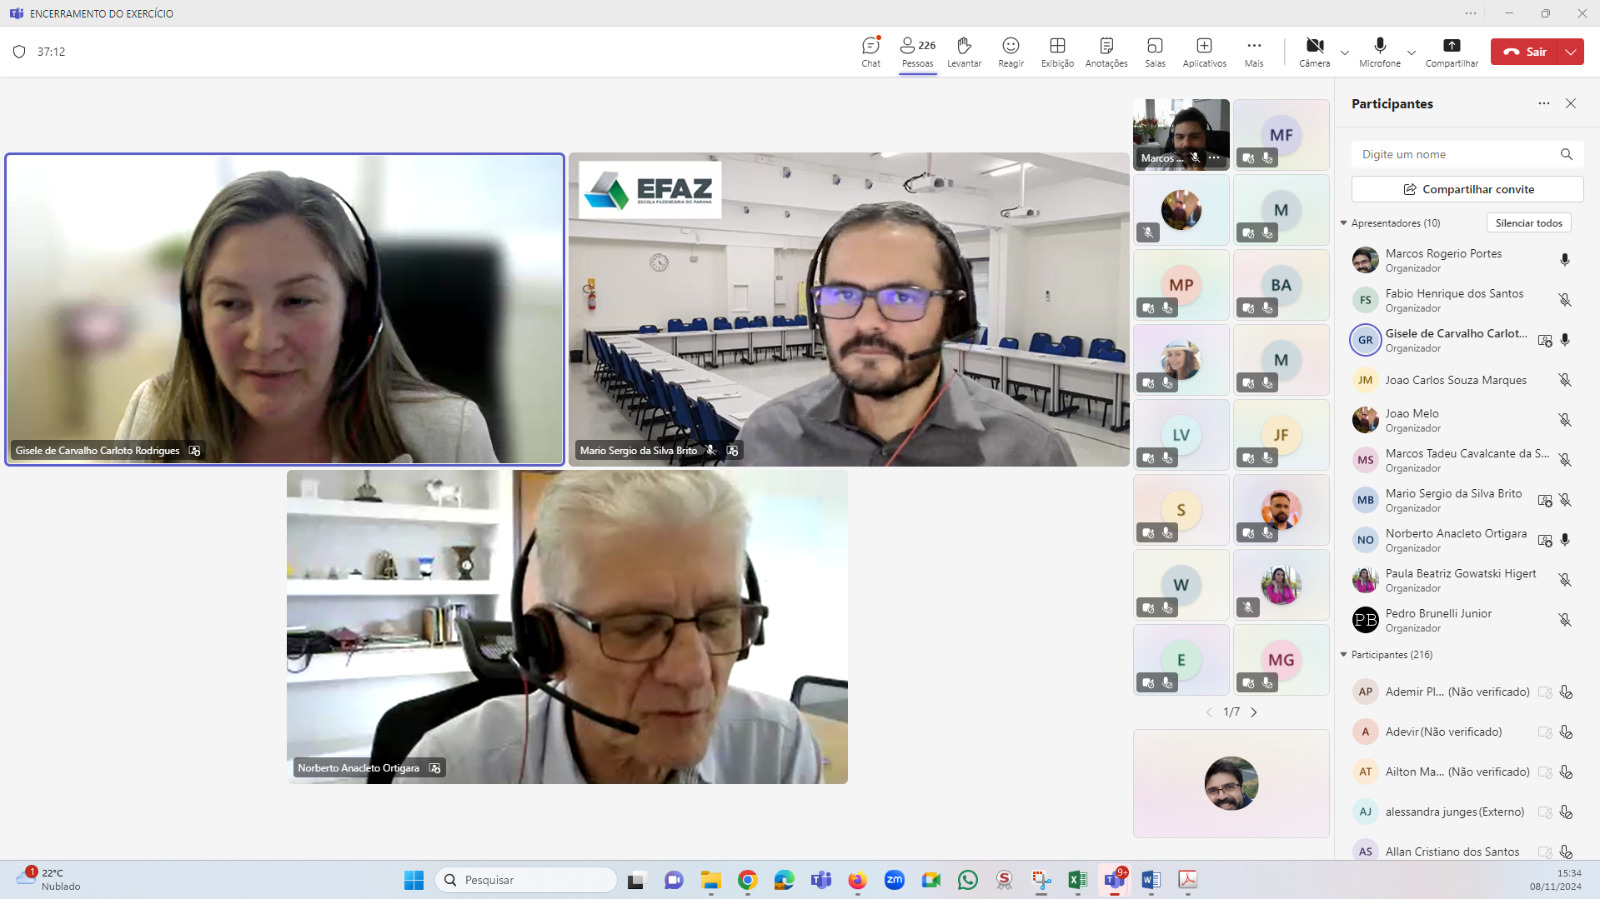This screenshot has width=1600, height=899.
Task: Select the Pessoas tab
Action: pyautogui.click(x=917, y=52)
